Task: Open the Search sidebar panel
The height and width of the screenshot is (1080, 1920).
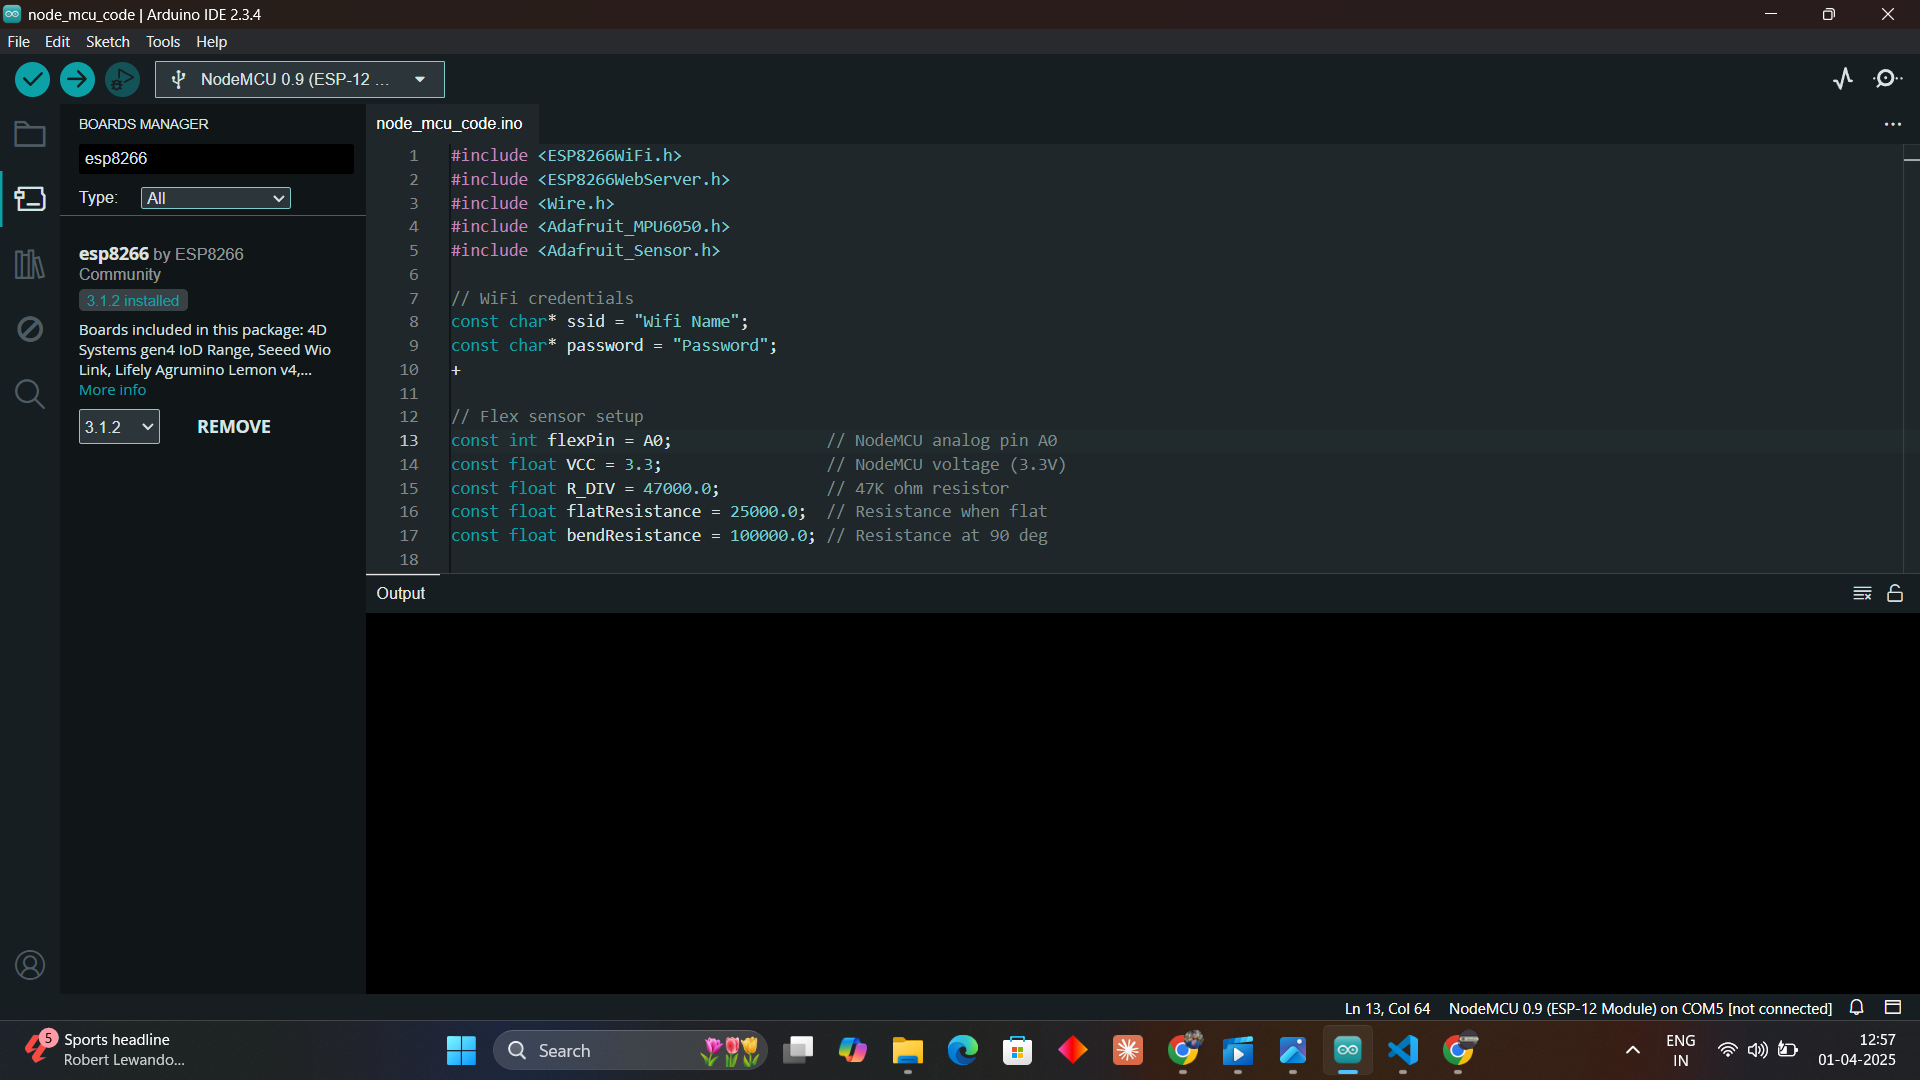Action: click(x=30, y=394)
